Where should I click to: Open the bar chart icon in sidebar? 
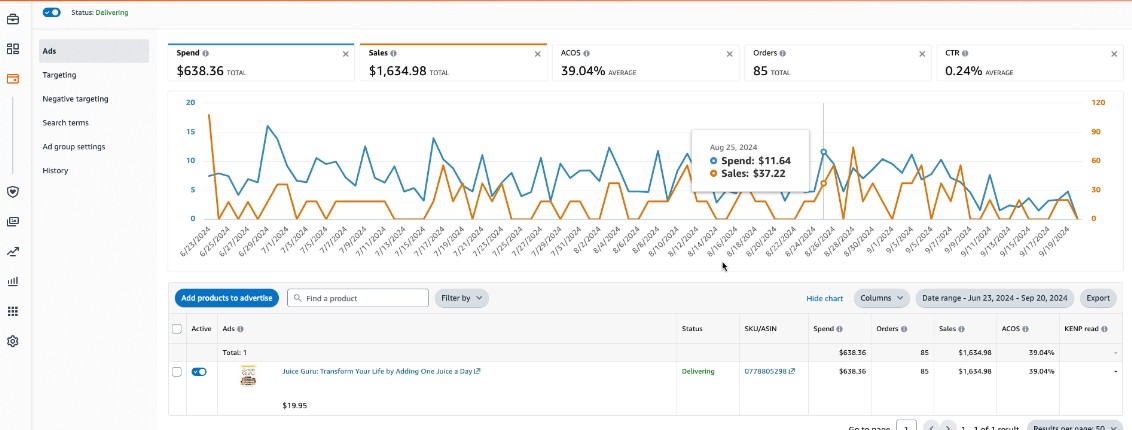[x=13, y=281]
